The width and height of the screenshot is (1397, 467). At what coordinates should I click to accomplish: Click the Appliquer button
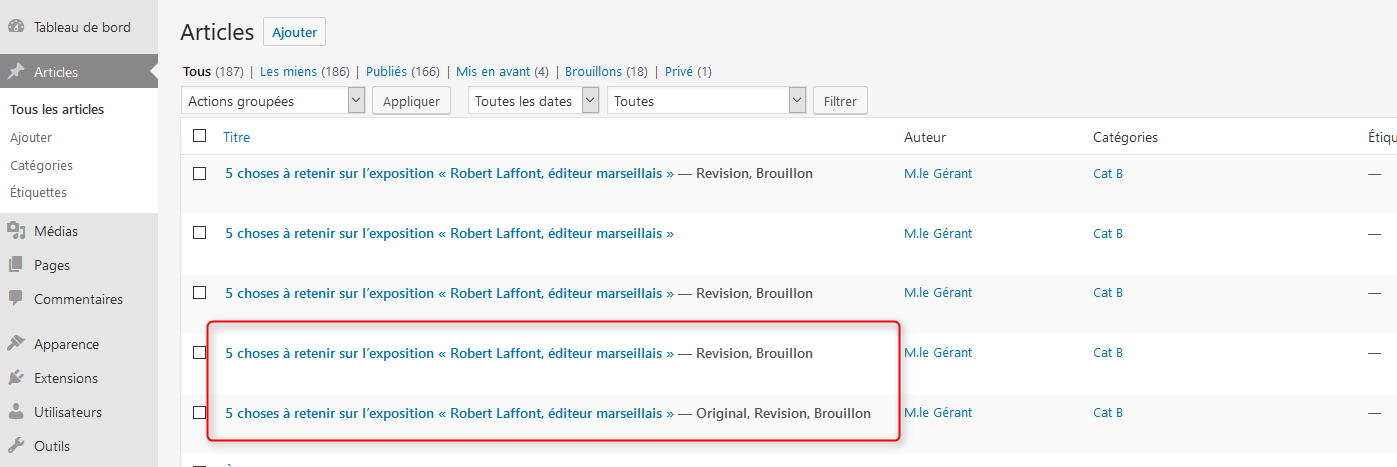click(x=411, y=101)
